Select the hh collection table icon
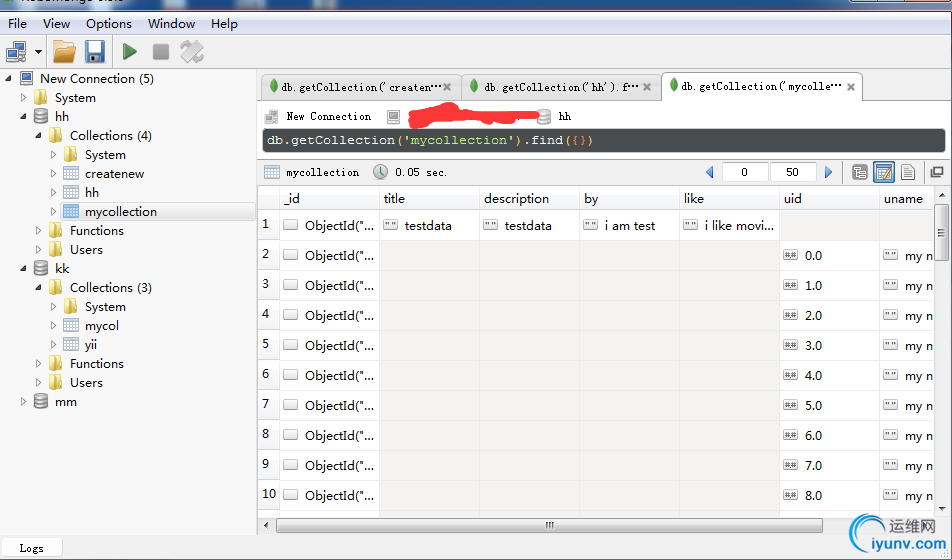 [x=71, y=193]
